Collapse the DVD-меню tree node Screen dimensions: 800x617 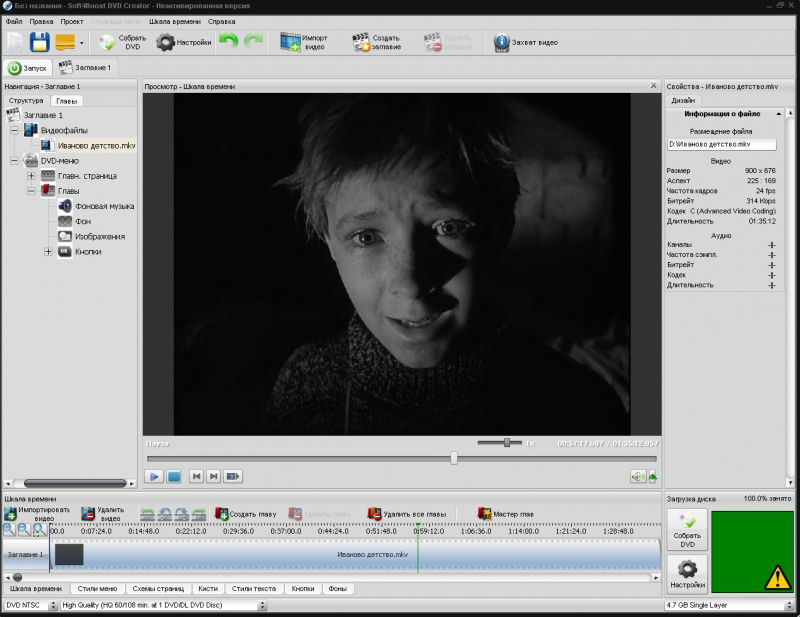pos(14,161)
